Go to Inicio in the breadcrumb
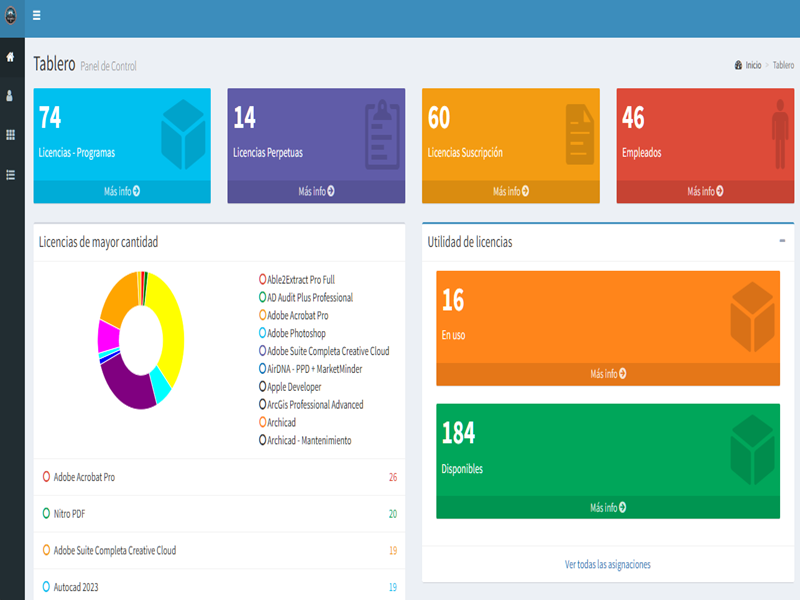Screen dimensions: 800x600 coord(752,65)
